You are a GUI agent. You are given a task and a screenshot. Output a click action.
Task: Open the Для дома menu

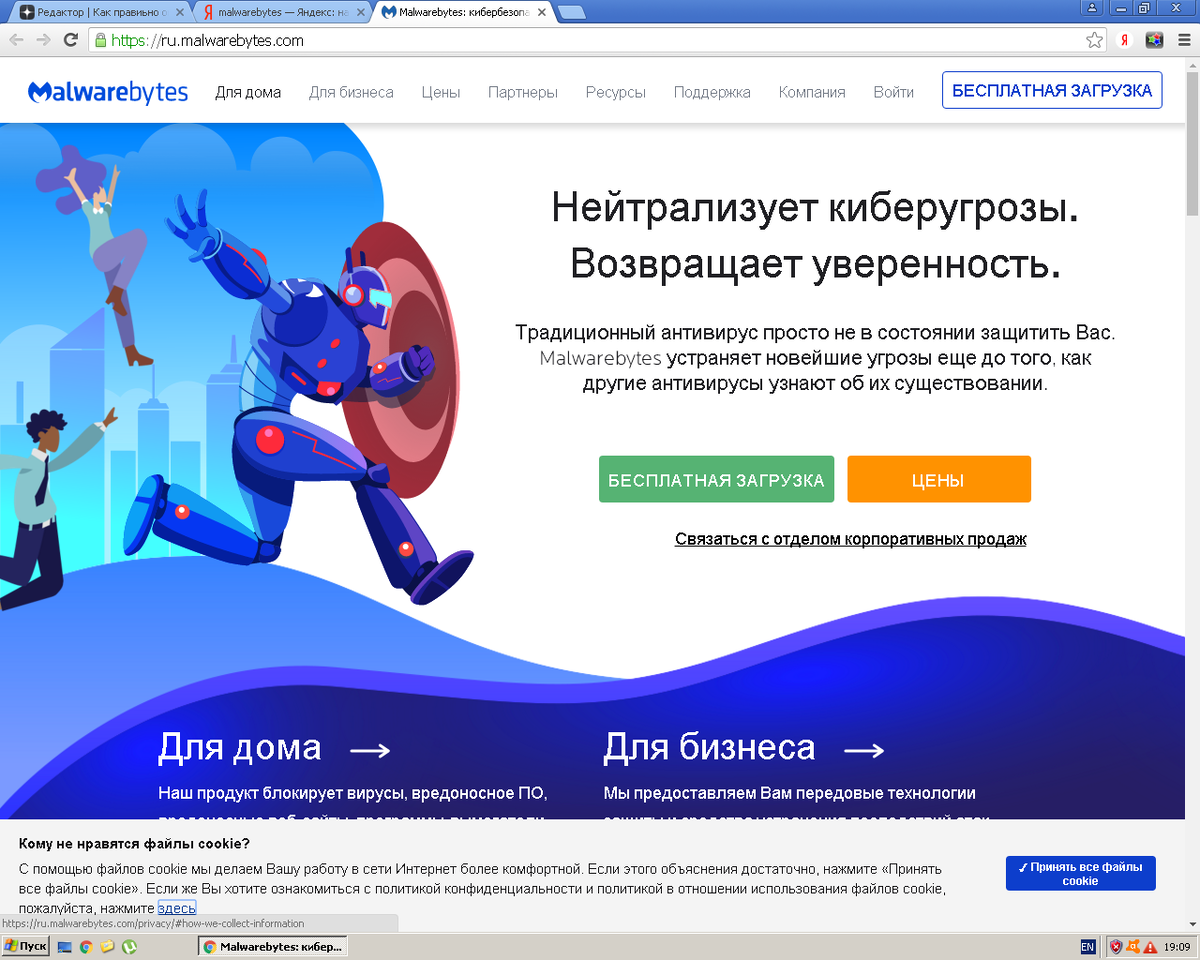[x=248, y=92]
